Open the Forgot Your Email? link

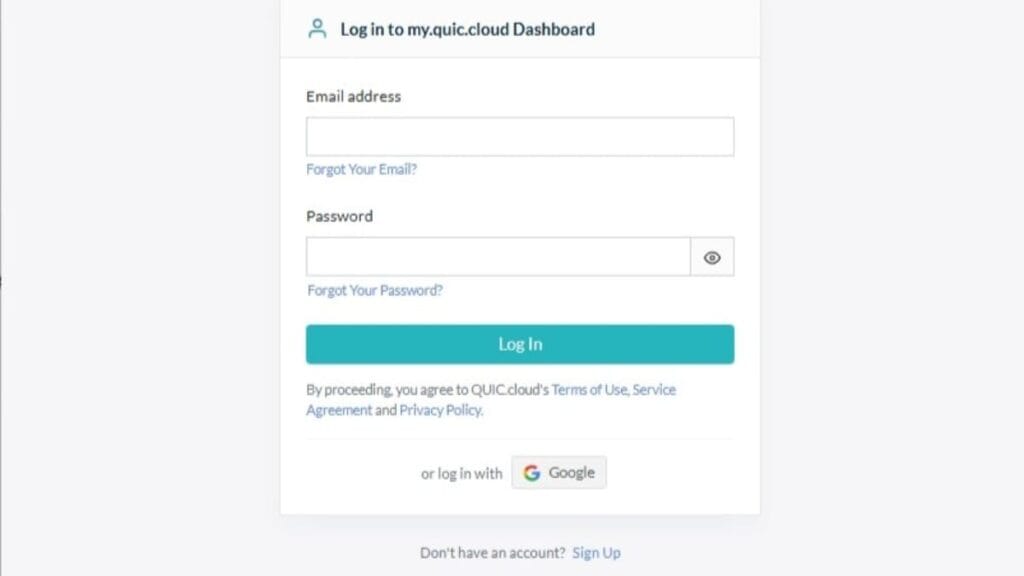click(360, 169)
